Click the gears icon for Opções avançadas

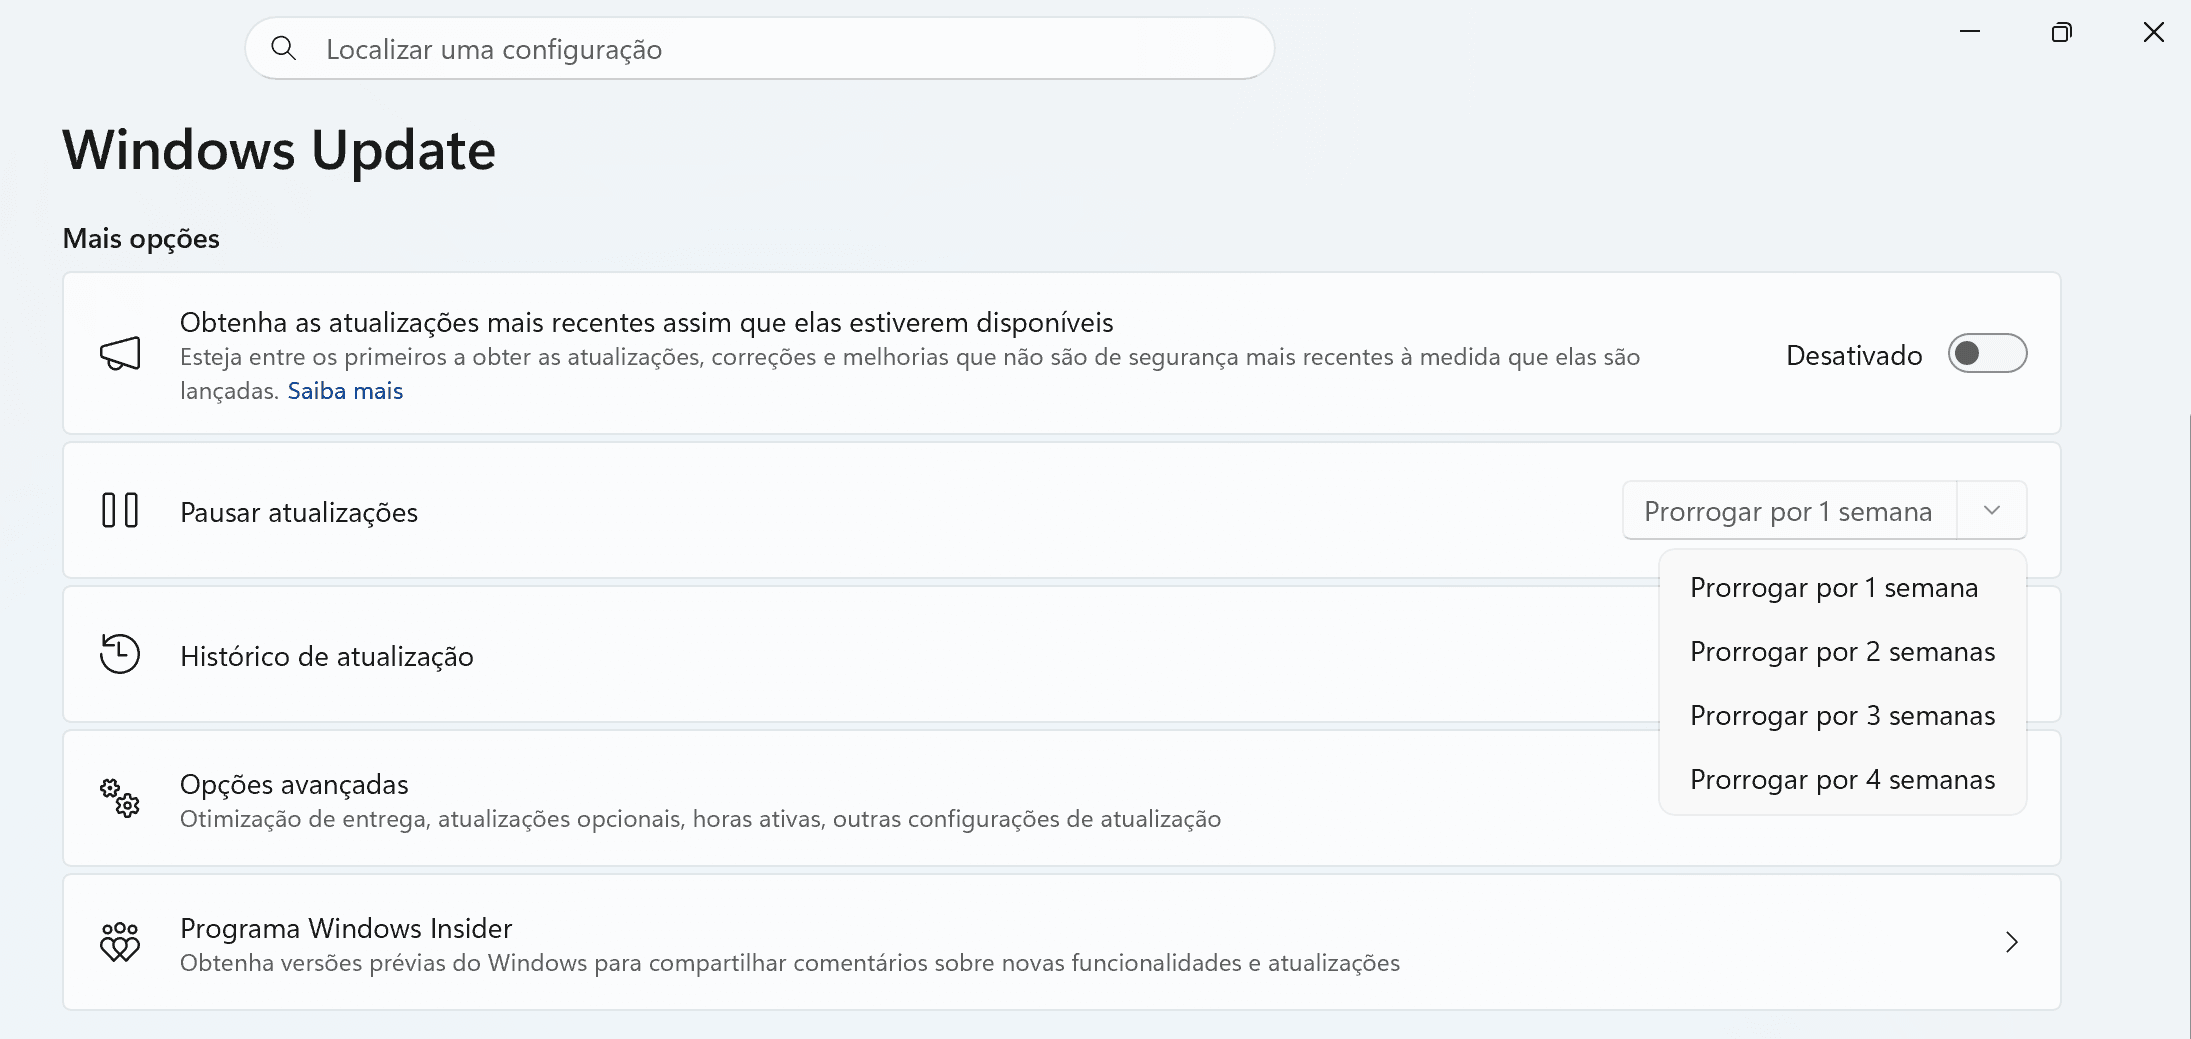tap(120, 798)
